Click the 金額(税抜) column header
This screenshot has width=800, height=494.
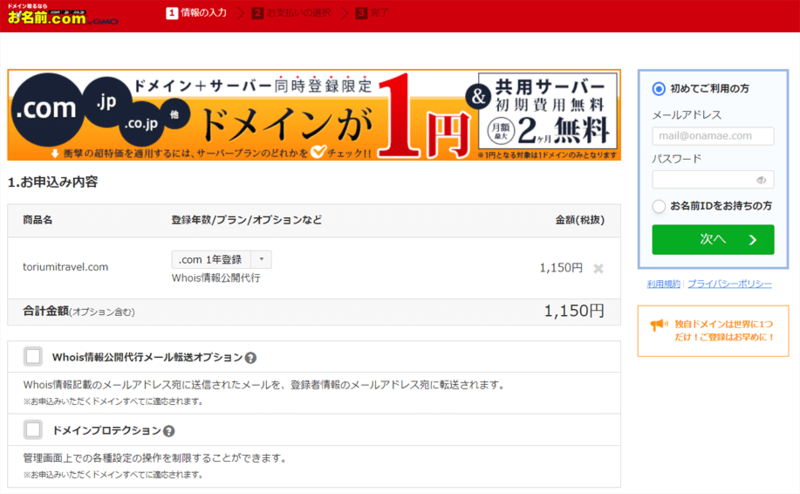pos(580,220)
